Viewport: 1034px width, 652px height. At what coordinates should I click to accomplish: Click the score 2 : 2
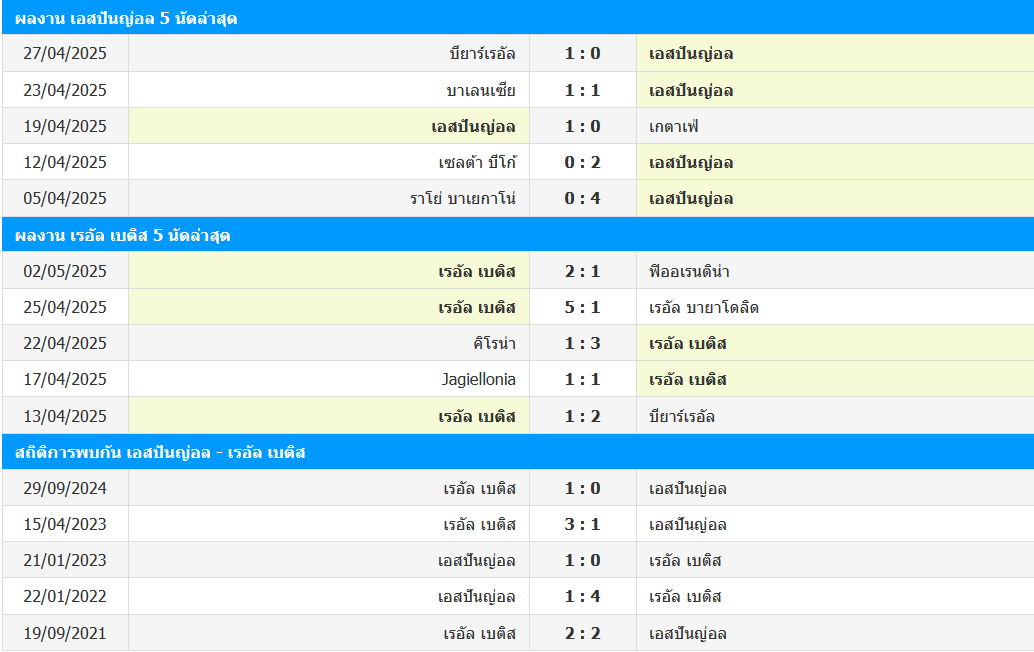click(x=582, y=634)
